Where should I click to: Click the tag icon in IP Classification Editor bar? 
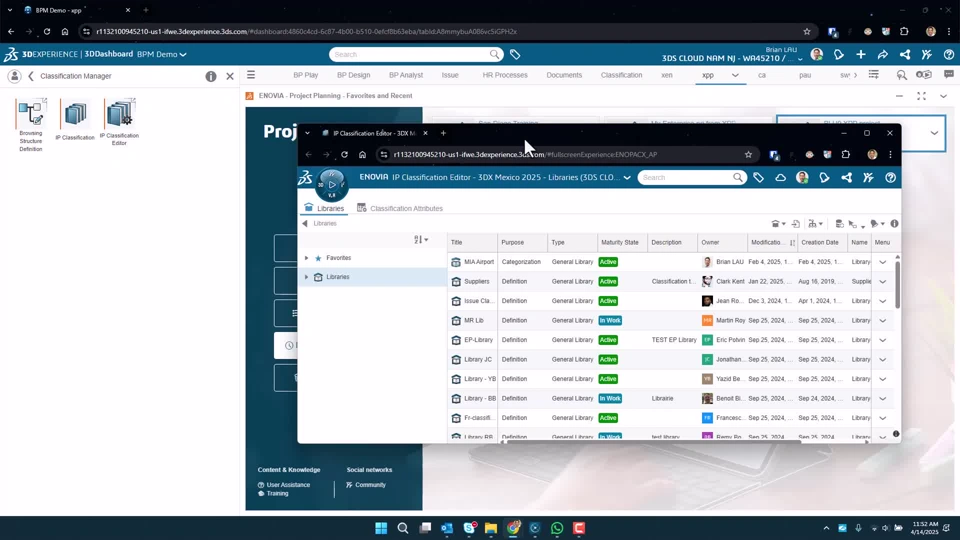pyautogui.click(x=759, y=178)
